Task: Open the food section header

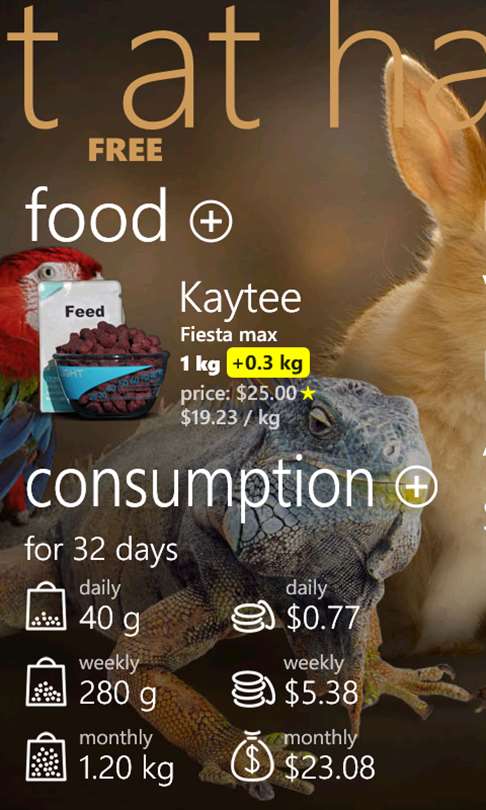Action: (x=96, y=216)
